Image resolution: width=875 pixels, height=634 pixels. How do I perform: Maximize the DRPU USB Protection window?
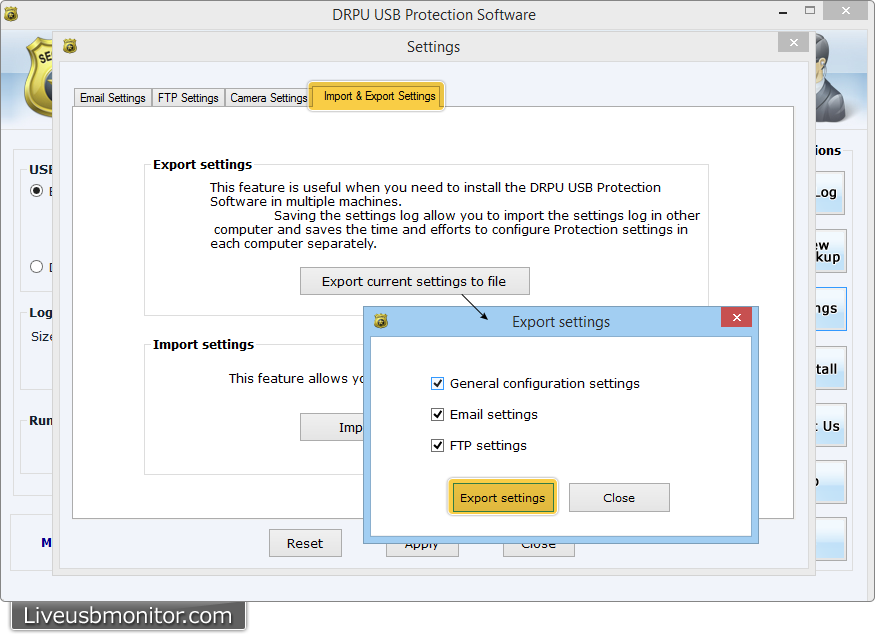pos(810,11)
